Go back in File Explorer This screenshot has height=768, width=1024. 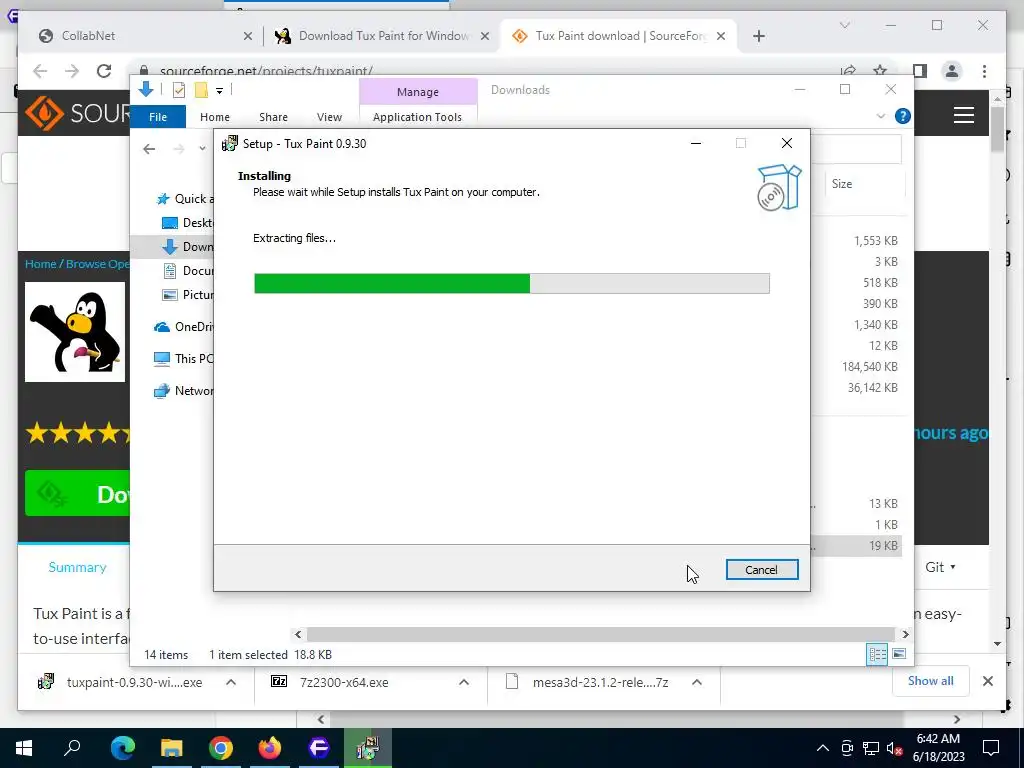tap(149, 149)
